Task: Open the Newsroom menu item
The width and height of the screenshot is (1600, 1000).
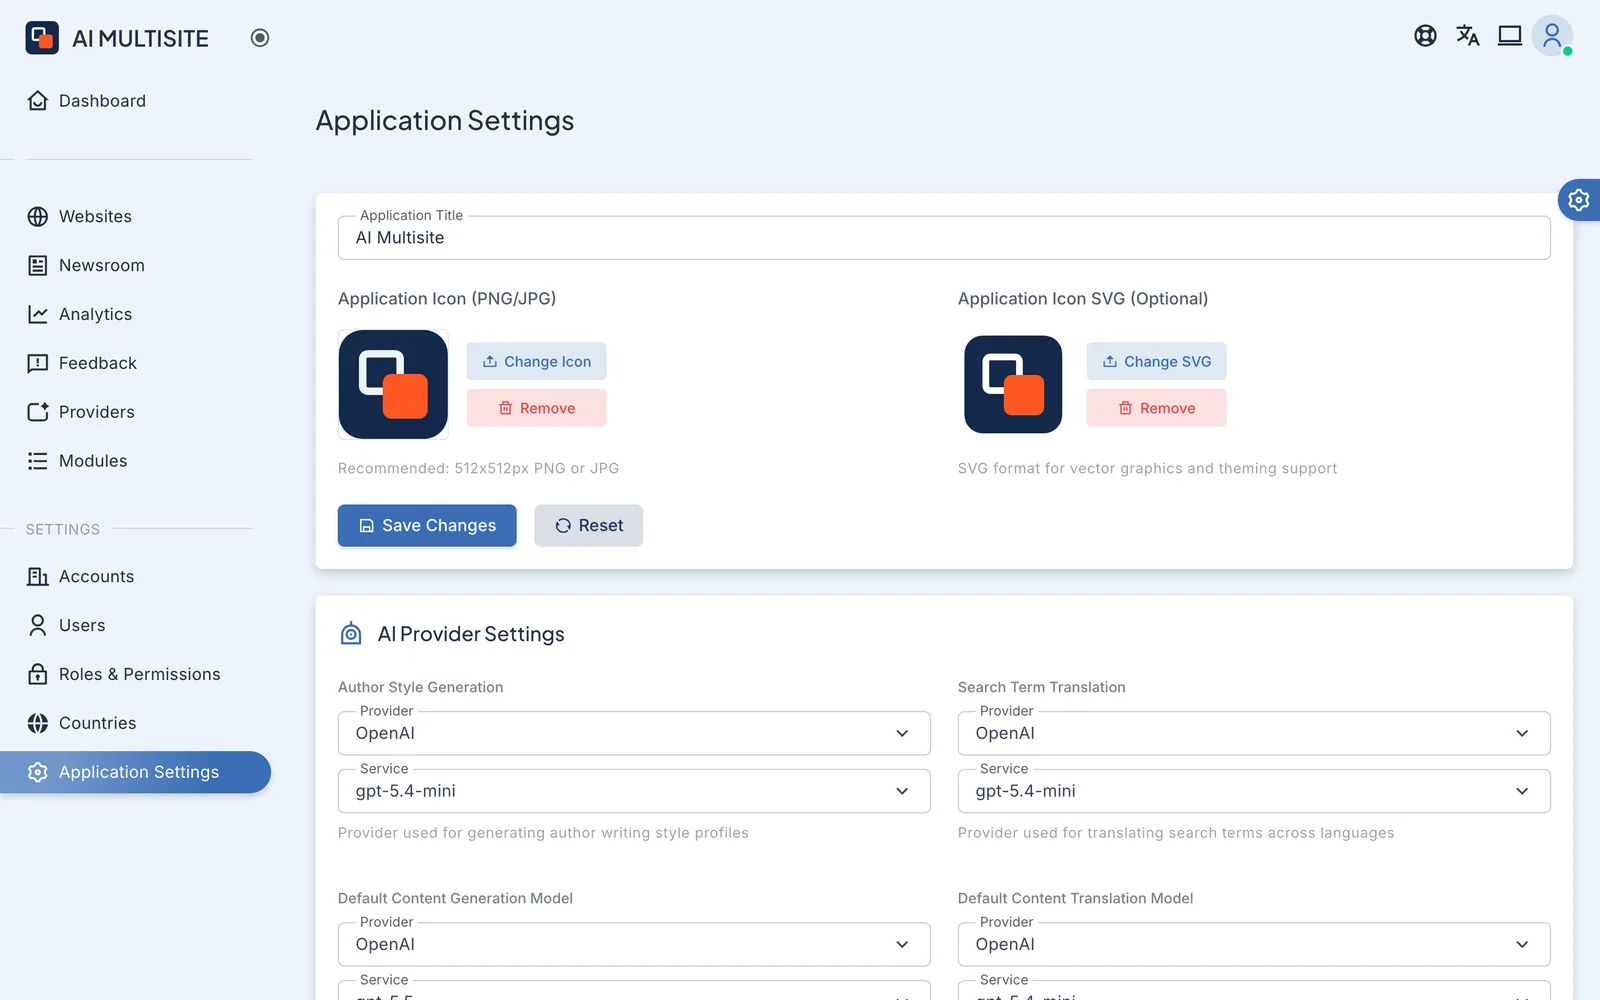Action: [x=135, y=266]
